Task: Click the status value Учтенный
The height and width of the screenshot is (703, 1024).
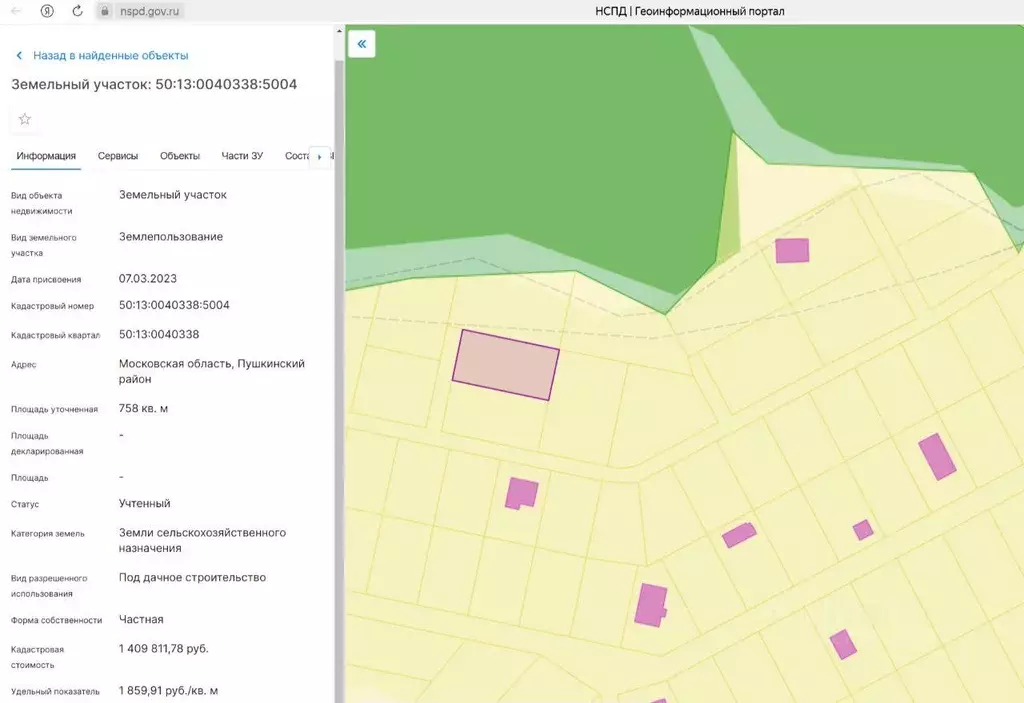Action: tap(144, 503)
